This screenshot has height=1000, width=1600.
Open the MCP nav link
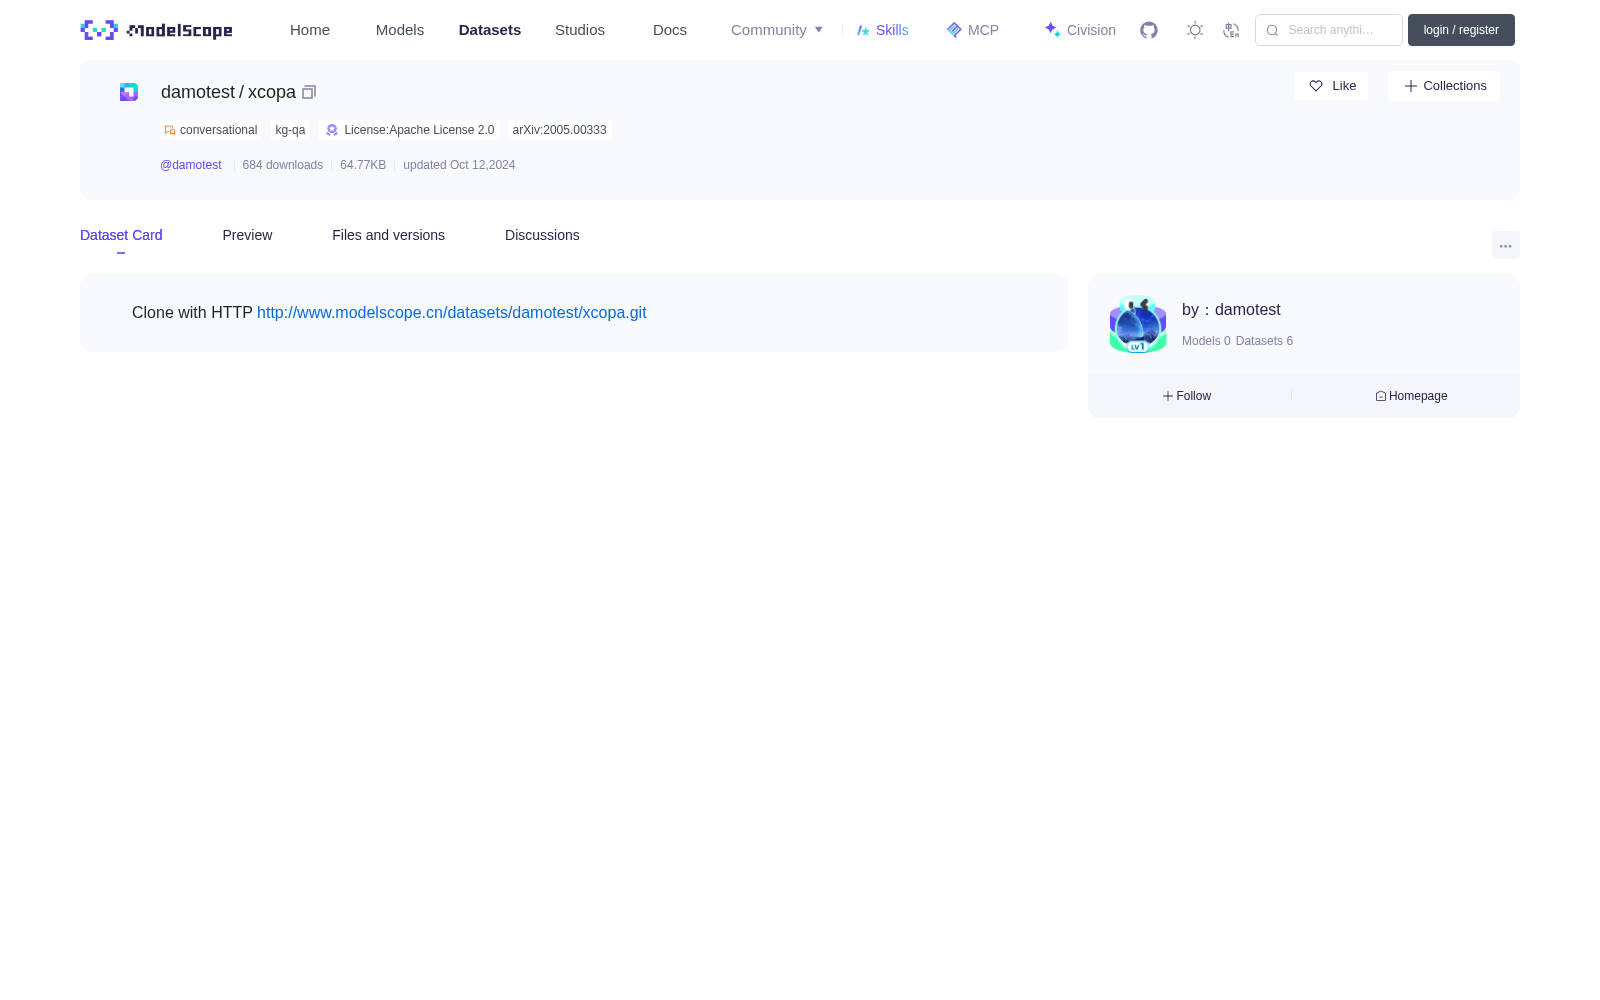(x=972, y=30)
